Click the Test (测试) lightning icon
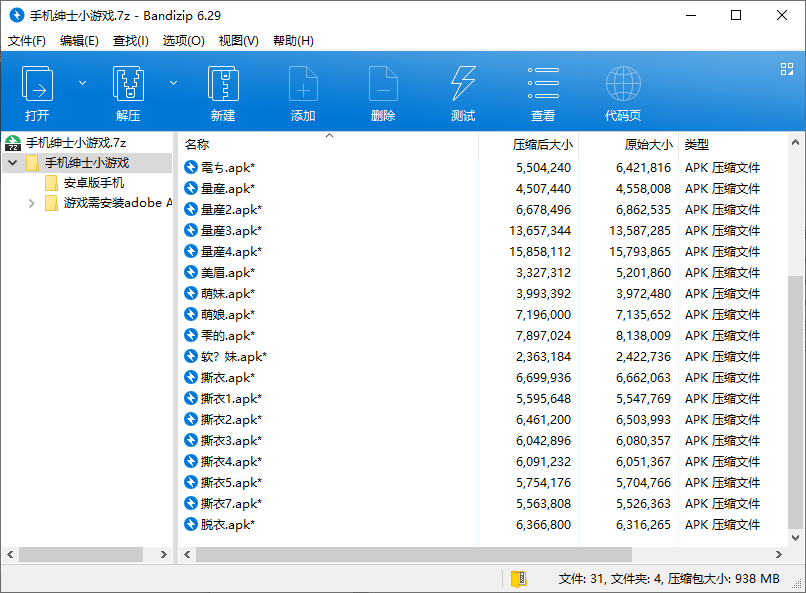 [463, 83]
